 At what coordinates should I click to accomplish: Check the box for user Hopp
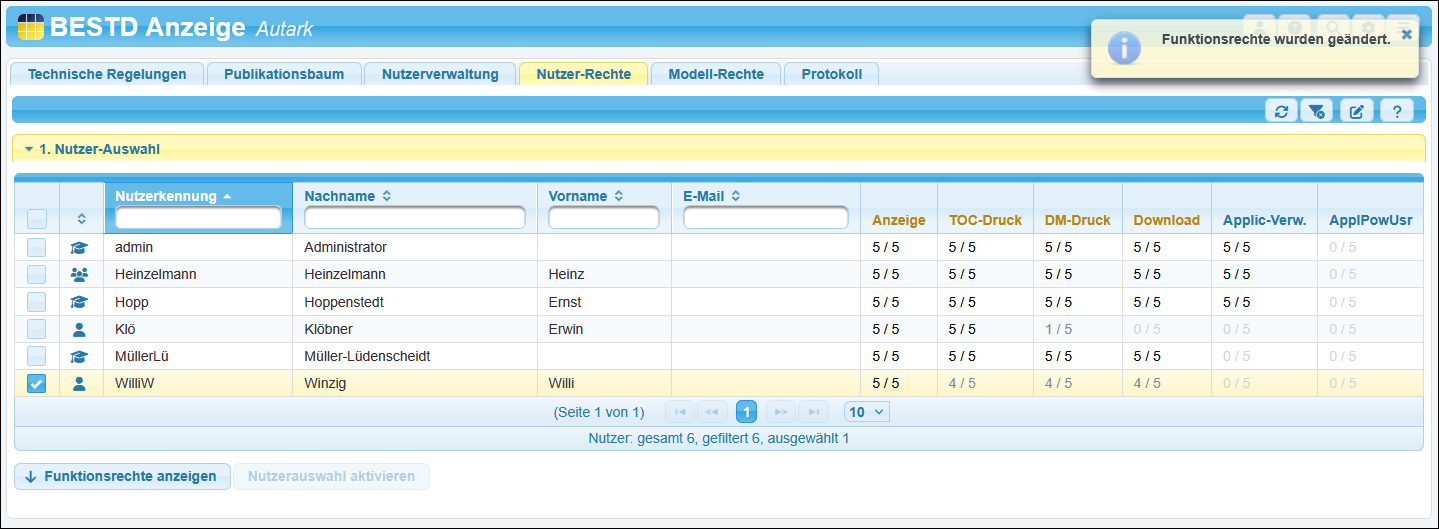click(36, 302)
